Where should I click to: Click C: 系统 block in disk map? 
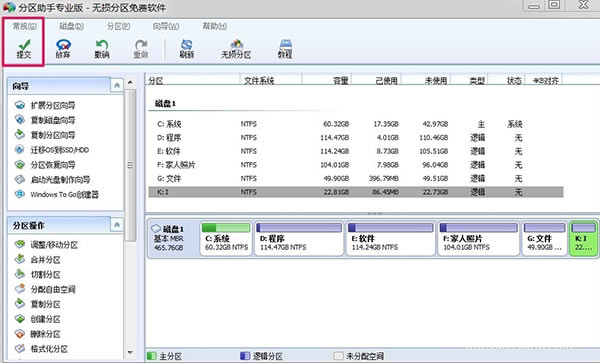tap(226, 238)
